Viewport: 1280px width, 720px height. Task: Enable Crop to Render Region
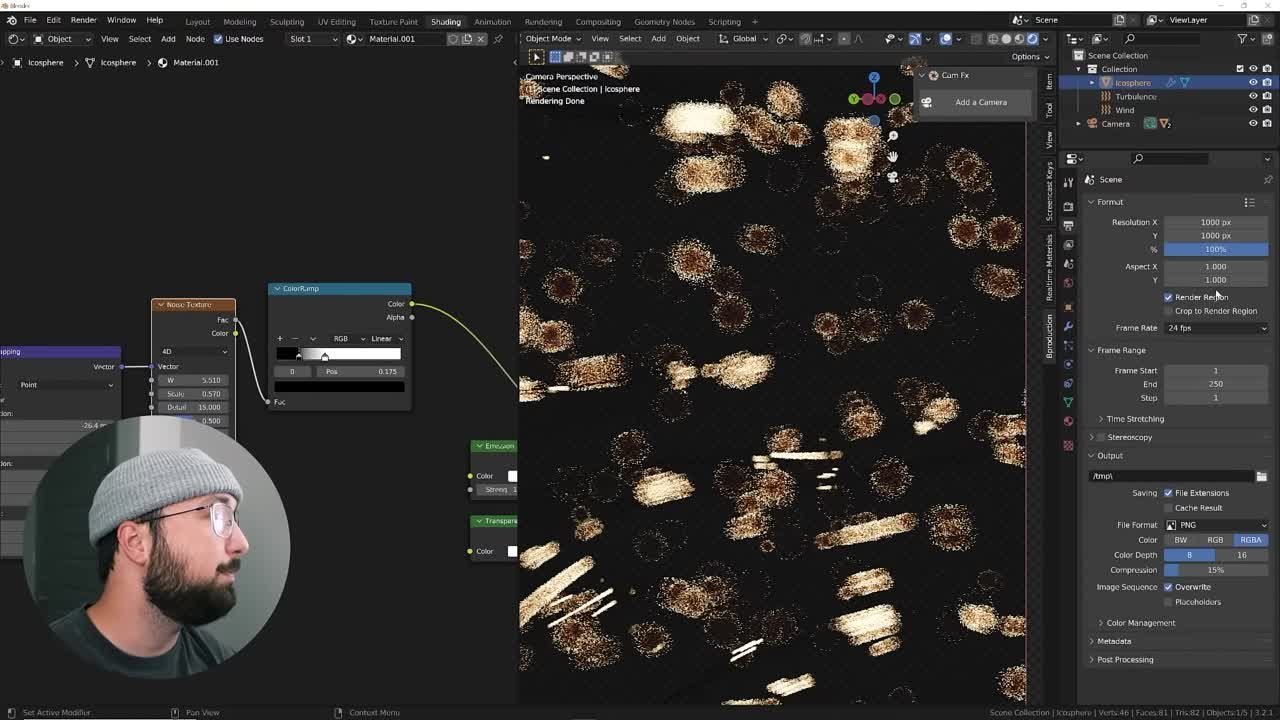1168,311
